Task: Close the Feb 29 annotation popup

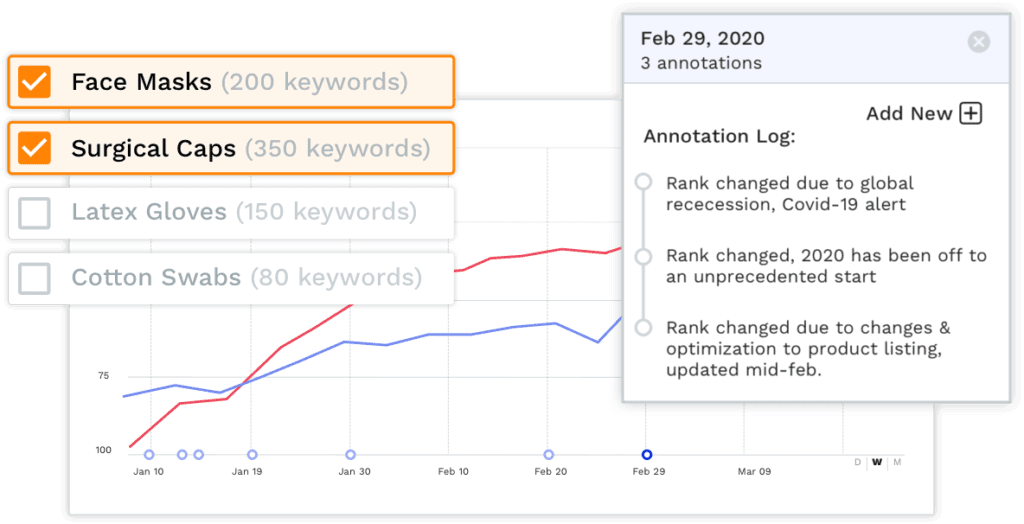Action: [979, 41]
